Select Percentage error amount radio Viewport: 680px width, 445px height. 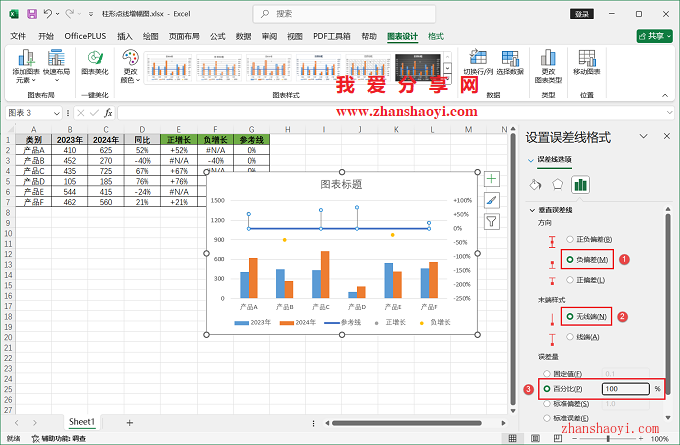[x=547, y=389]
